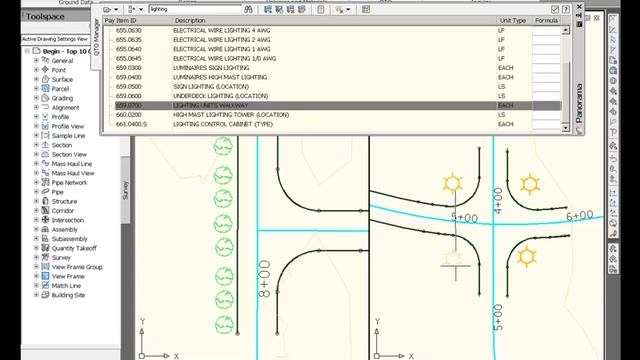The height and width of the screenshot is (360, 640).
Task: Sort by the Pay Item ID column header
Action: 137,20
